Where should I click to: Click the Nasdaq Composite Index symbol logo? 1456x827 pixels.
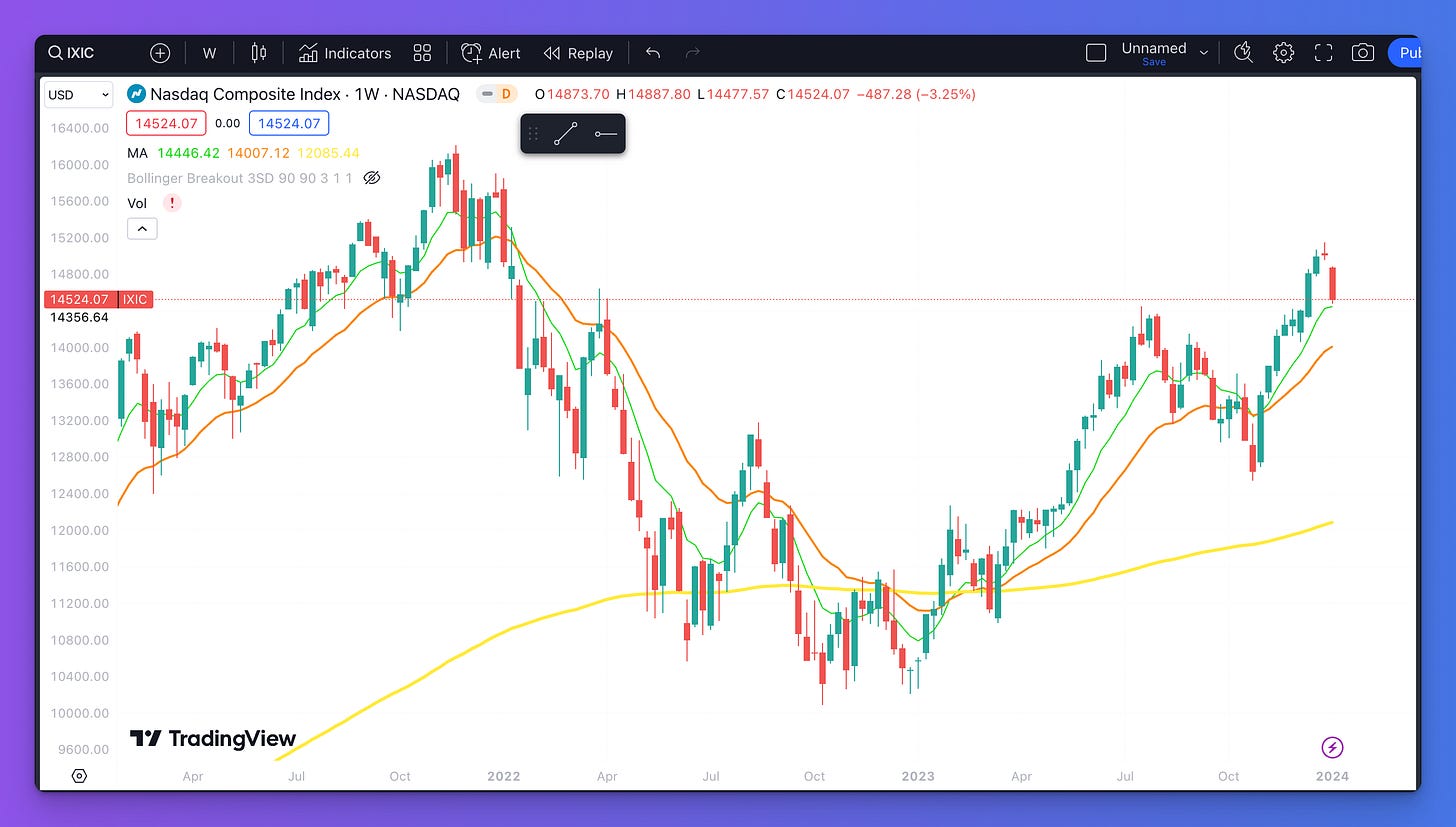point(136,95)
